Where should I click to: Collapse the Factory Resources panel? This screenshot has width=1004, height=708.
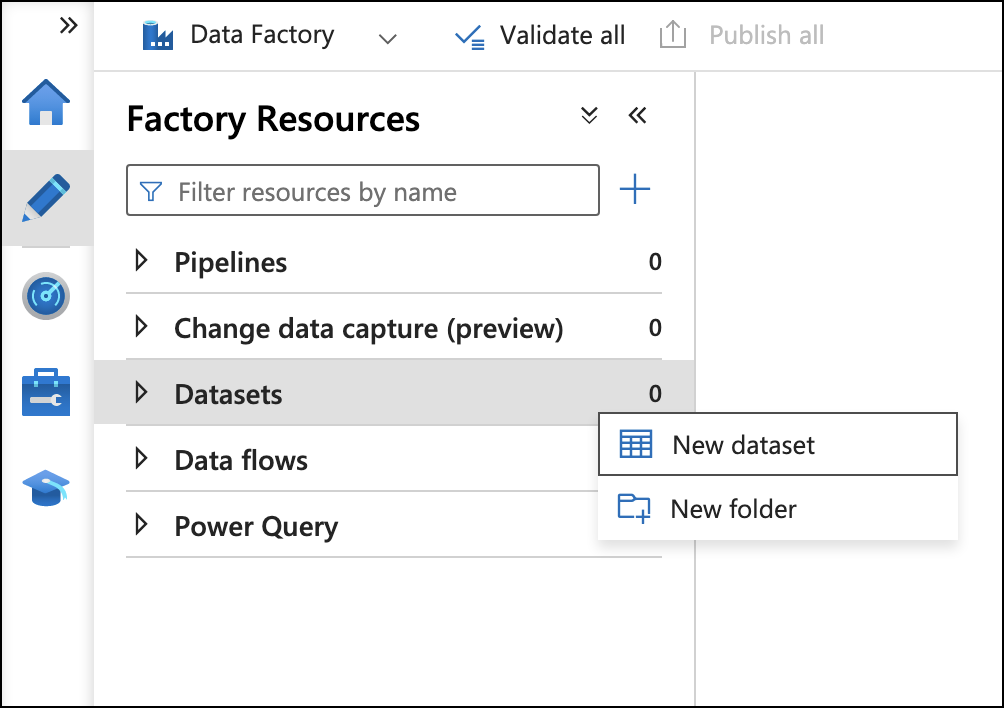click(637, 116)
